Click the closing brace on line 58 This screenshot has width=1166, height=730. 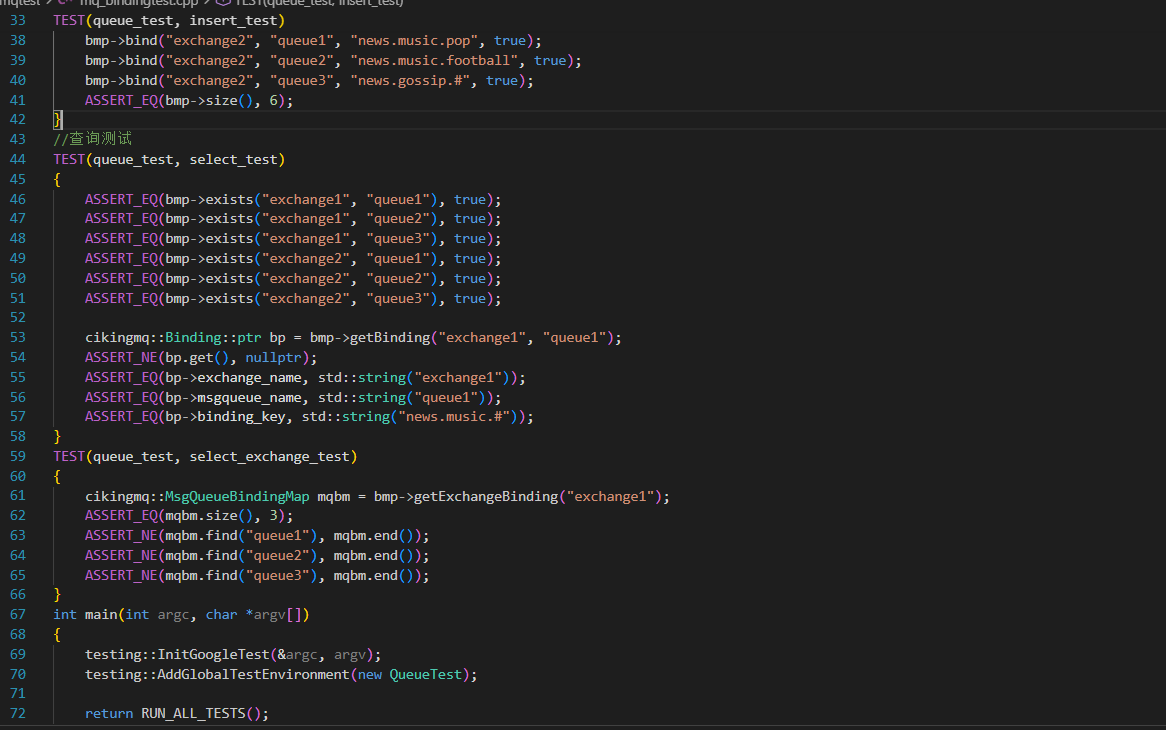(57, 436)
